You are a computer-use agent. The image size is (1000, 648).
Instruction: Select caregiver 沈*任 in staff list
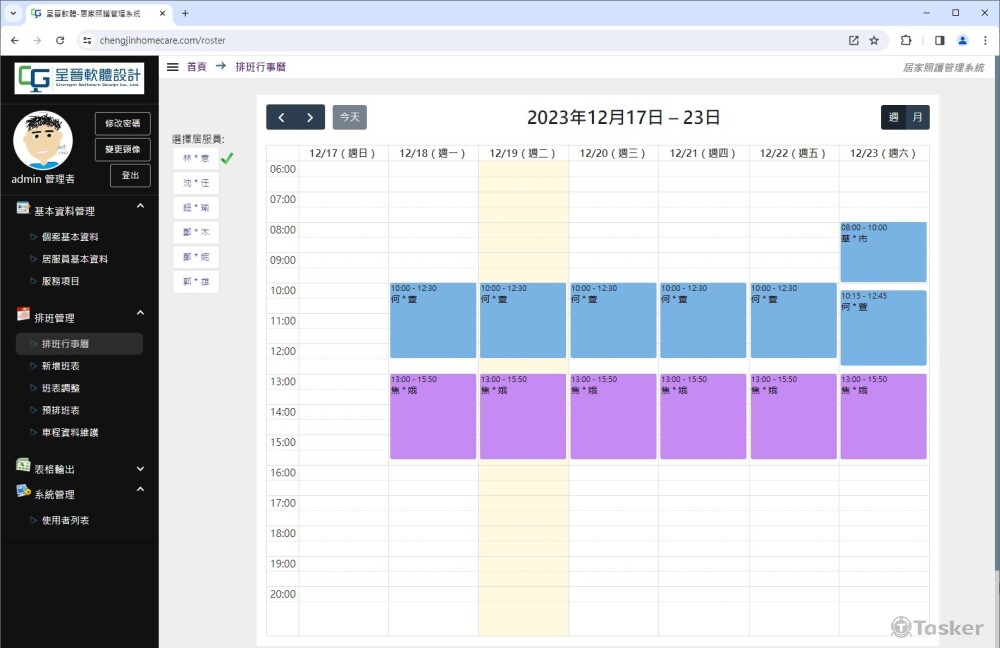196,183
